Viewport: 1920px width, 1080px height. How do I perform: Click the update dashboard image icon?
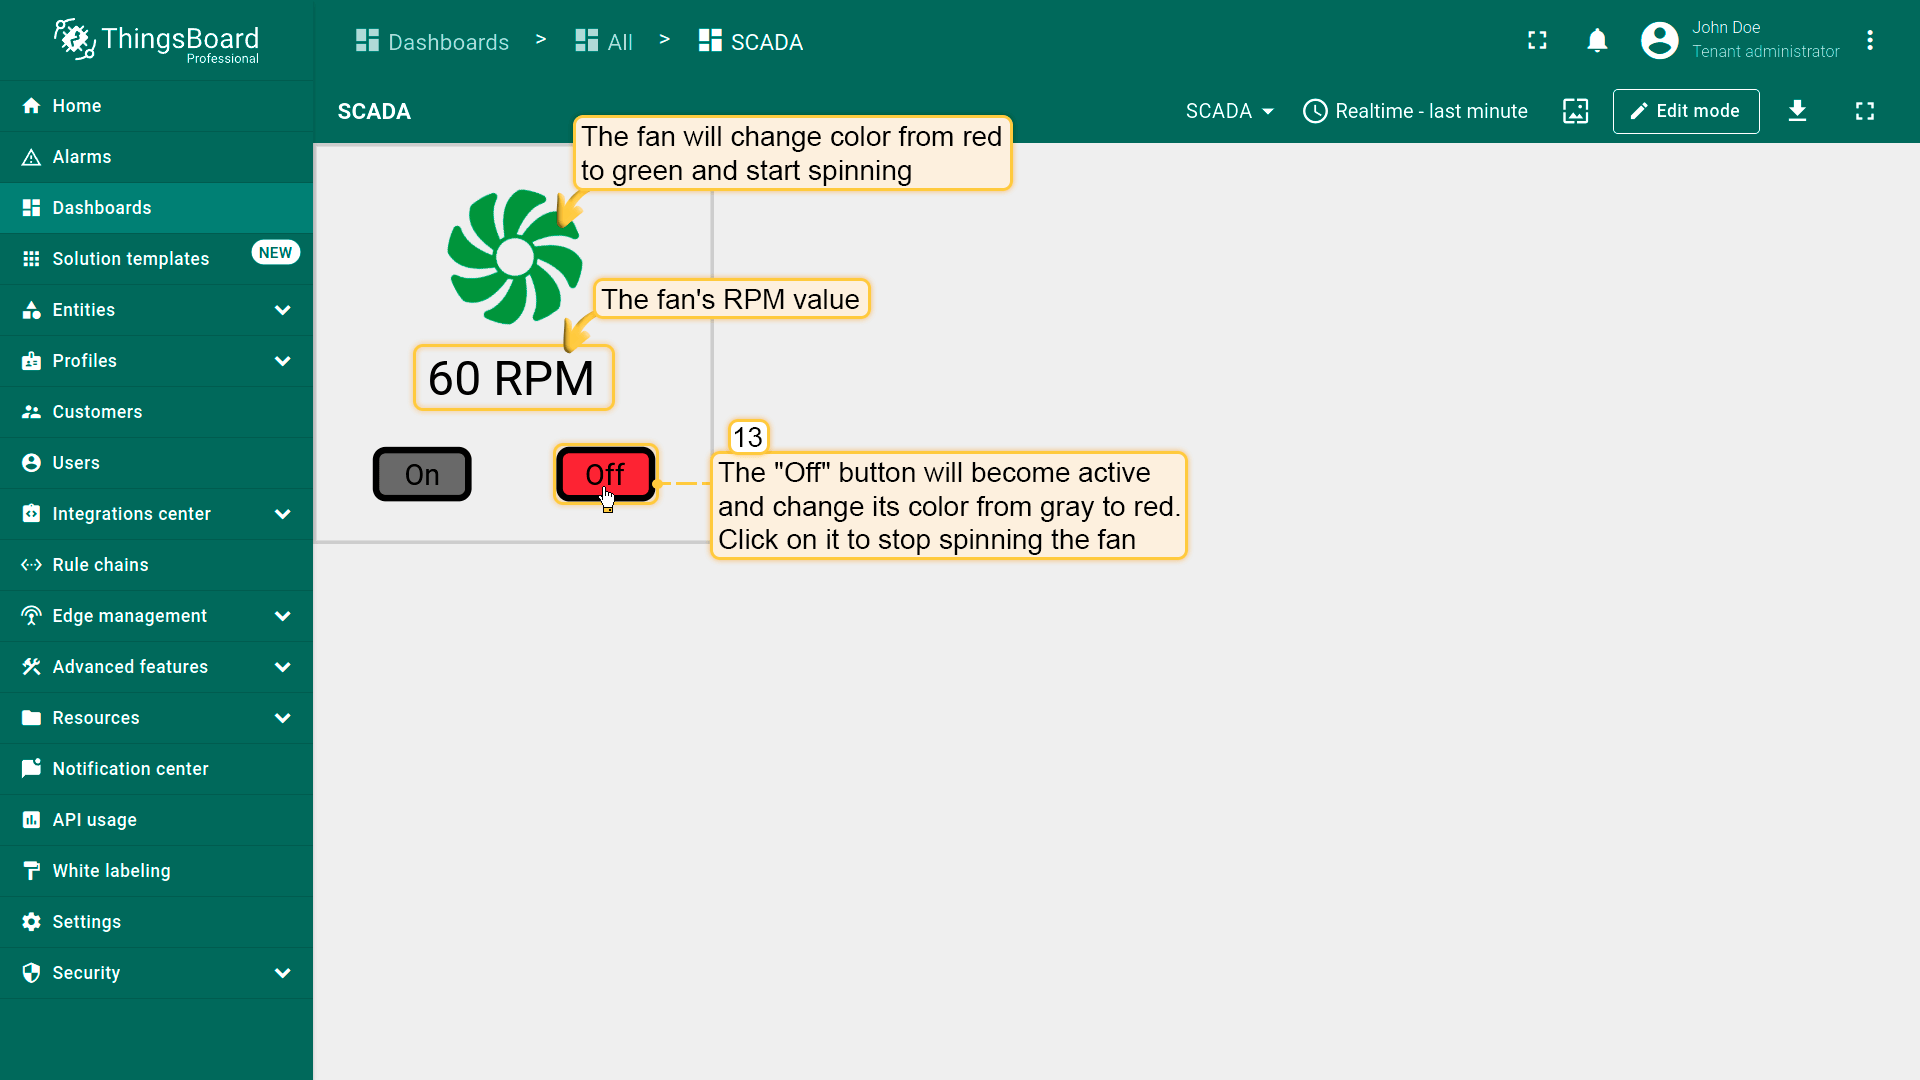click(x=1575, y=111)
